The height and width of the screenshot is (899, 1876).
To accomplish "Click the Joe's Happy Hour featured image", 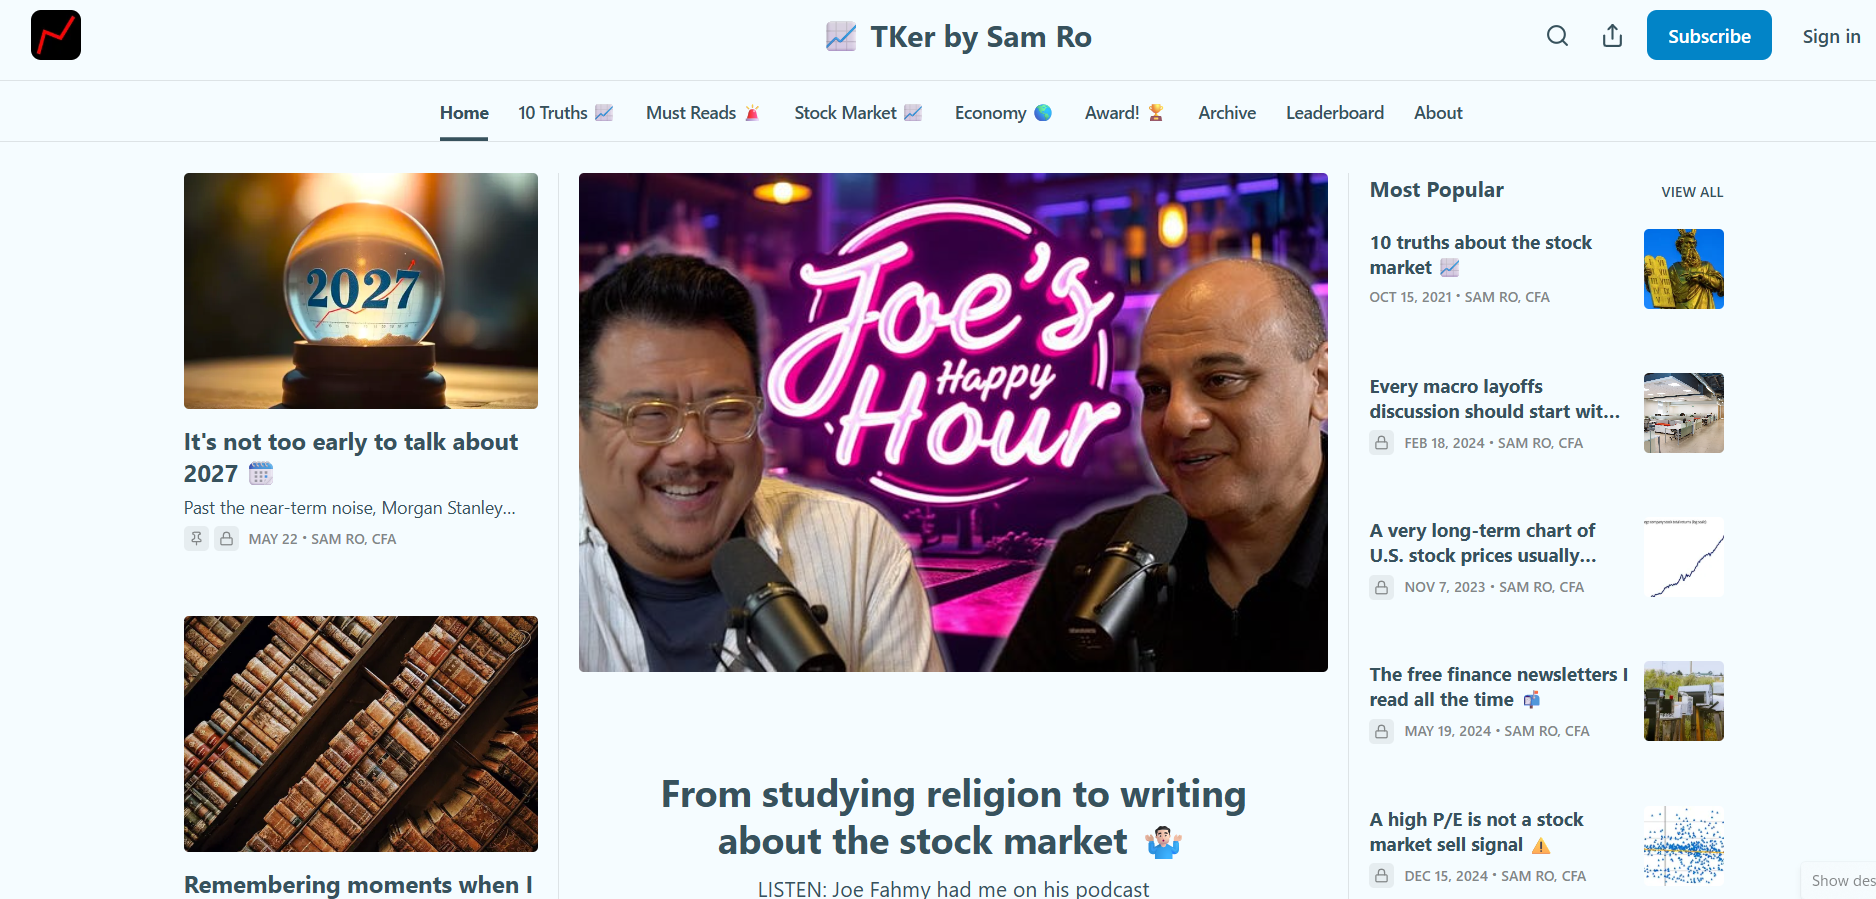I will click(953, 422).
